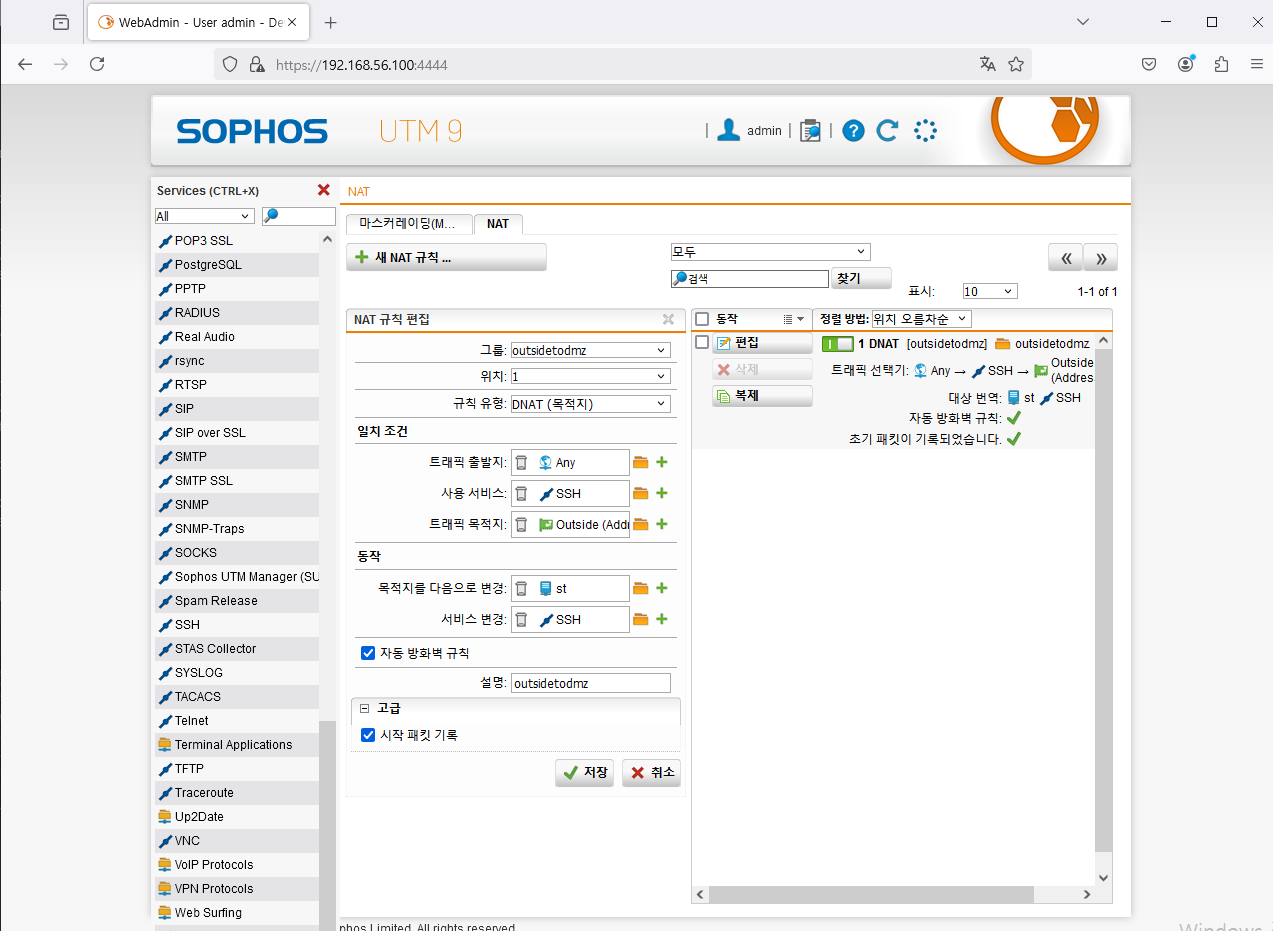This screenshot has width=1273, height=931.
Task: Click the 편집 edit button for rule
Action: coord(762,343)
